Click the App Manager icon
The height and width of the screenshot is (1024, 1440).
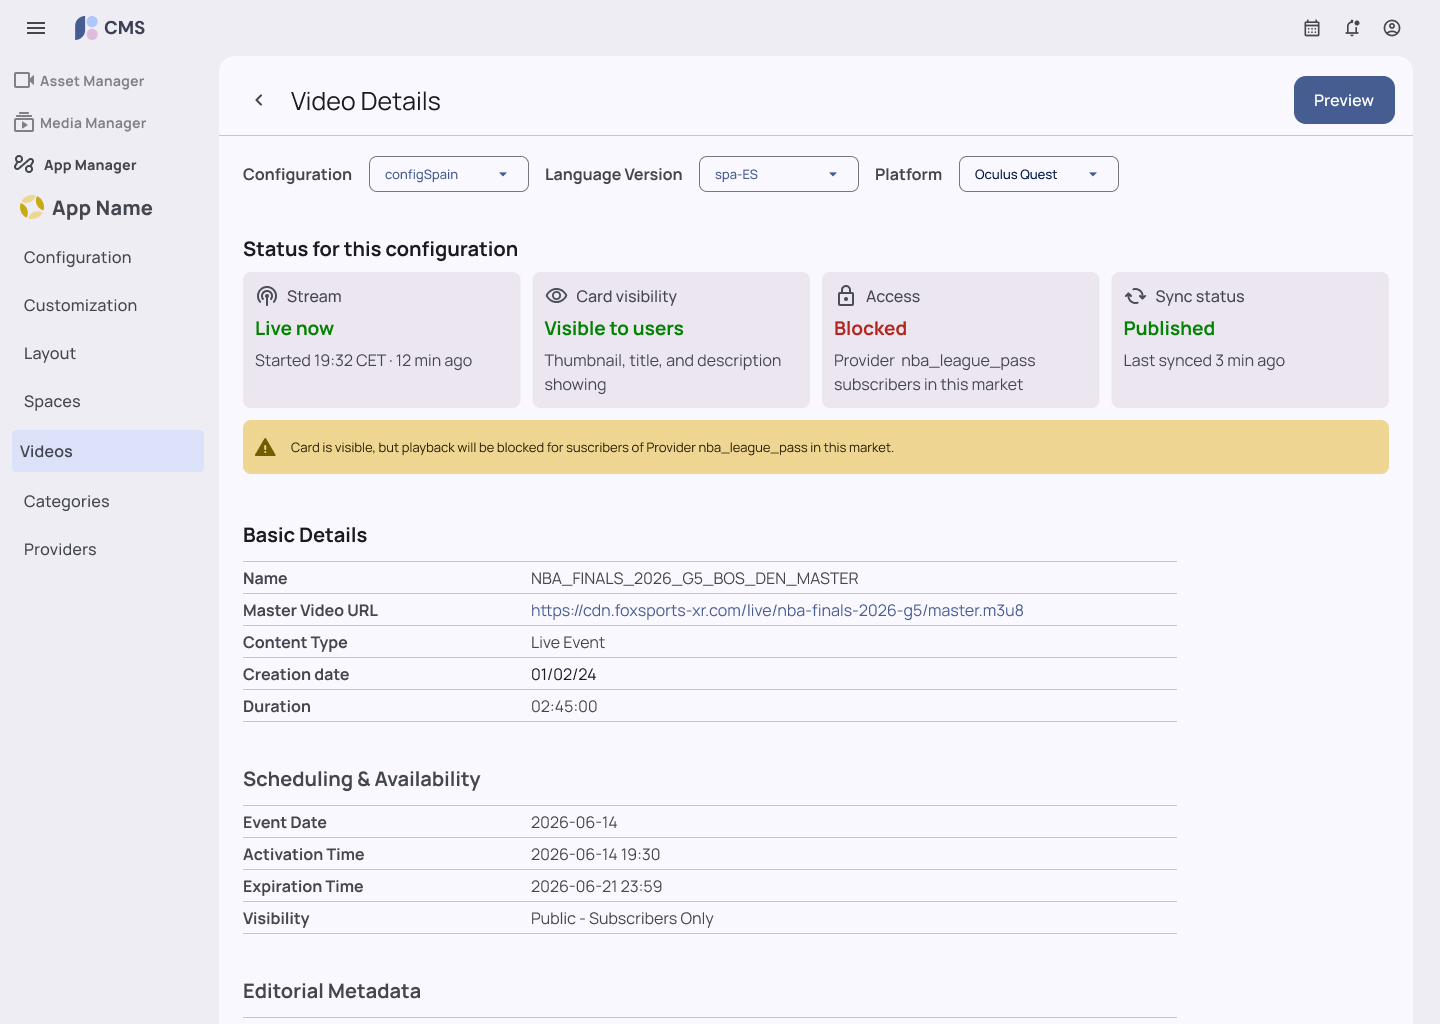click(x=24, y=164)
